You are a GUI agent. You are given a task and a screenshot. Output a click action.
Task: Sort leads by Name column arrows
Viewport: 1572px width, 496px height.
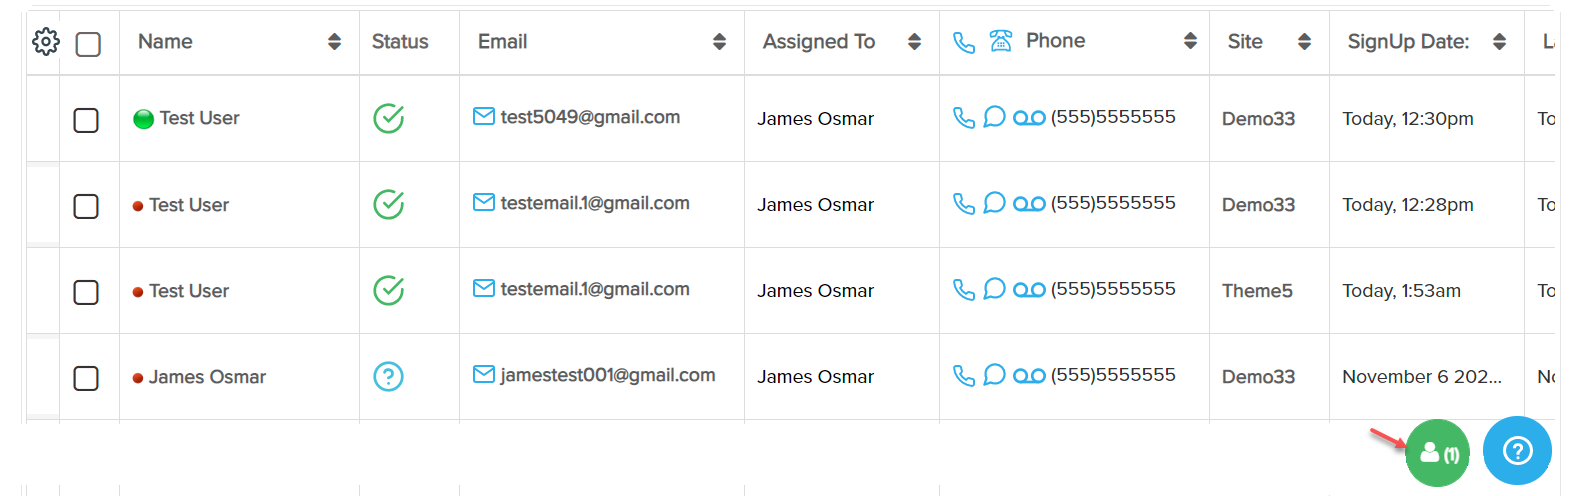[x=334, y=42]
